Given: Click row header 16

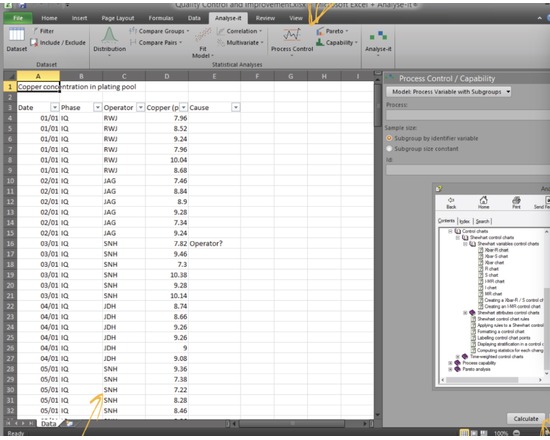Looking at the screenshot, I should coord(10,244).
